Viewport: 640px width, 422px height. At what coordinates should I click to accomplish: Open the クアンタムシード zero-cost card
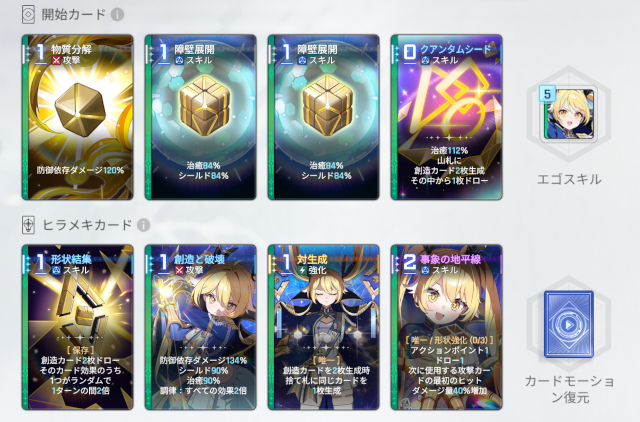click(x=447, y=117)
